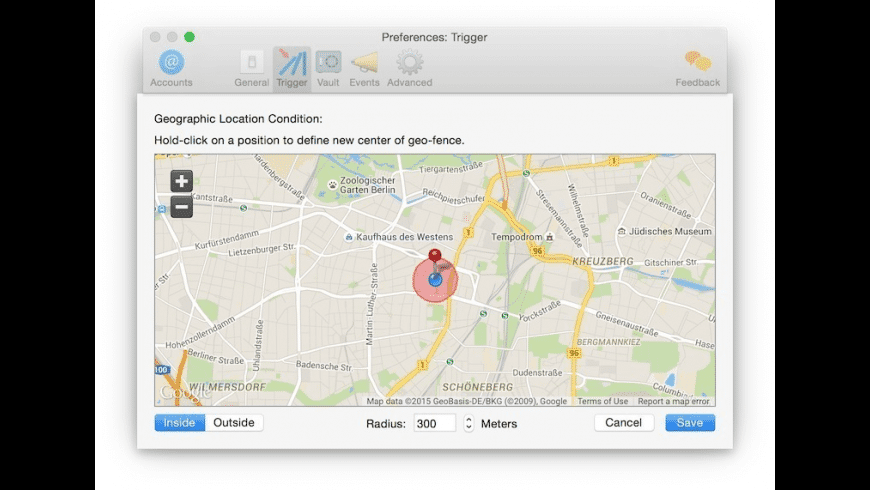Click the Badensche Str. label
The height and width of the screenshot is (490, 870).
tap(323, 366)
